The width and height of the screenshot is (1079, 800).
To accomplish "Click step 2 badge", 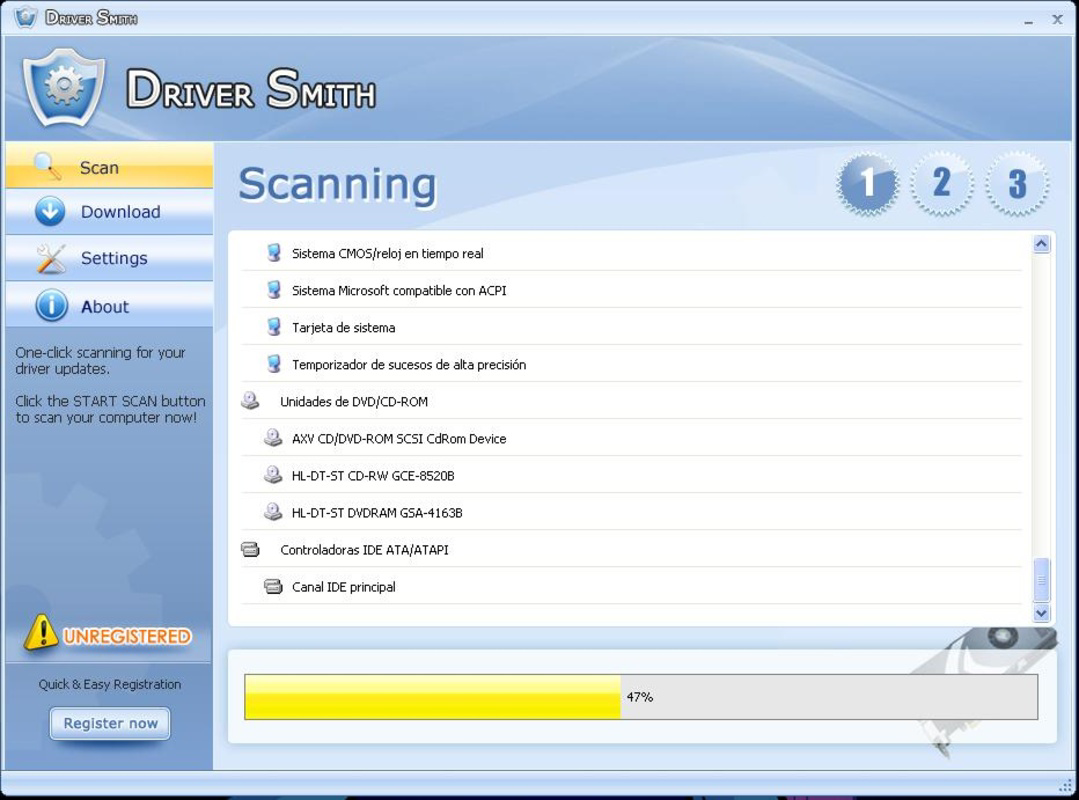I will point(941,184).
